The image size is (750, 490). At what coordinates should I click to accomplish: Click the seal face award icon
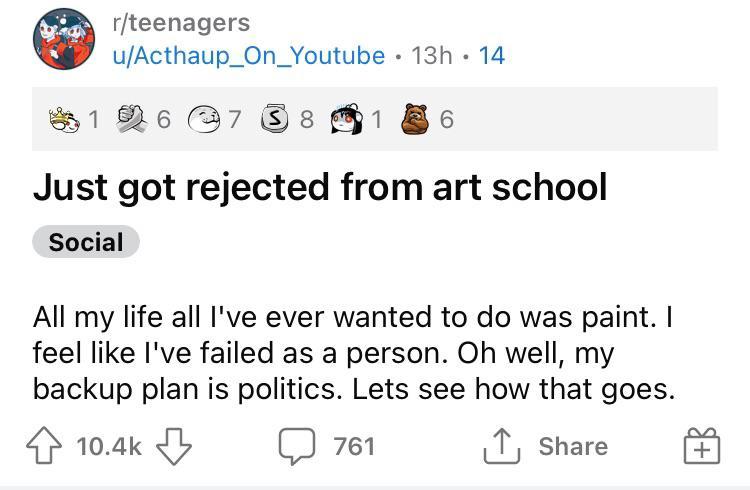pos(205,120)
